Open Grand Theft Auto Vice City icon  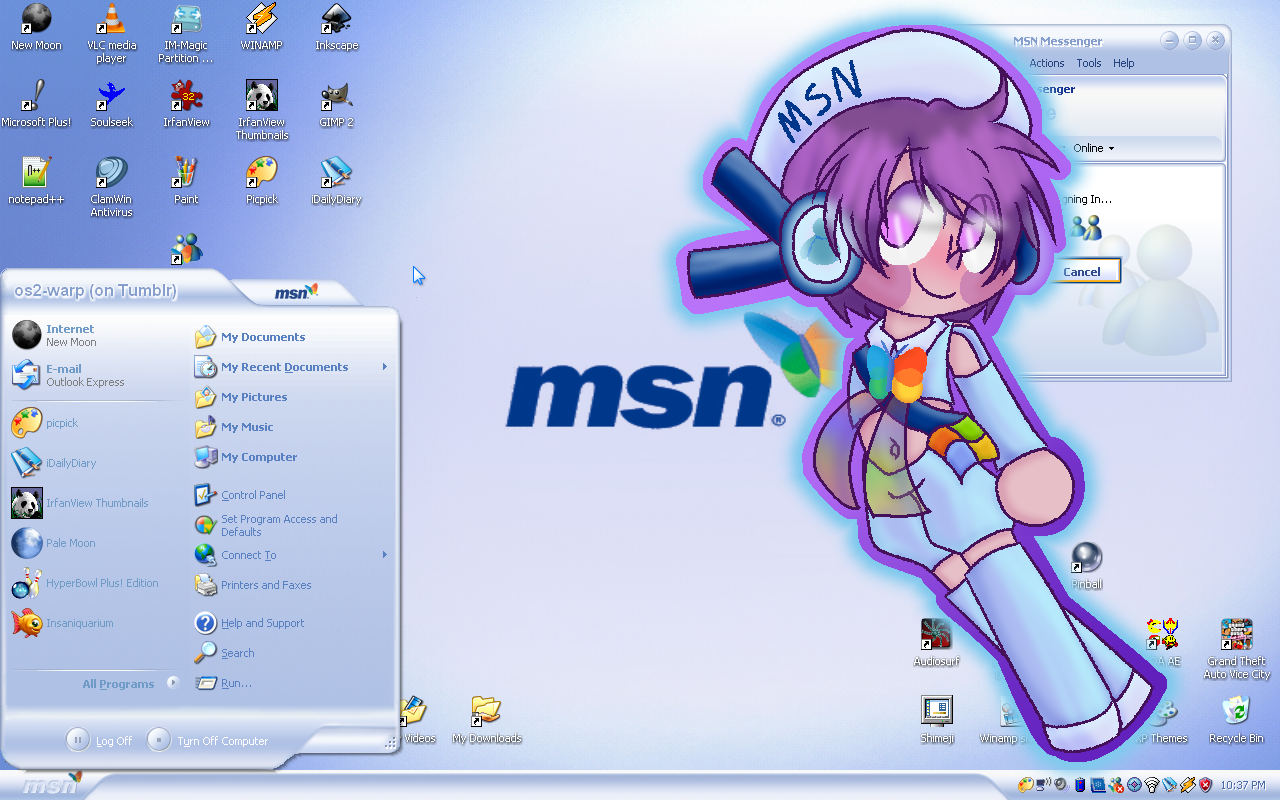click(1236, 635)
